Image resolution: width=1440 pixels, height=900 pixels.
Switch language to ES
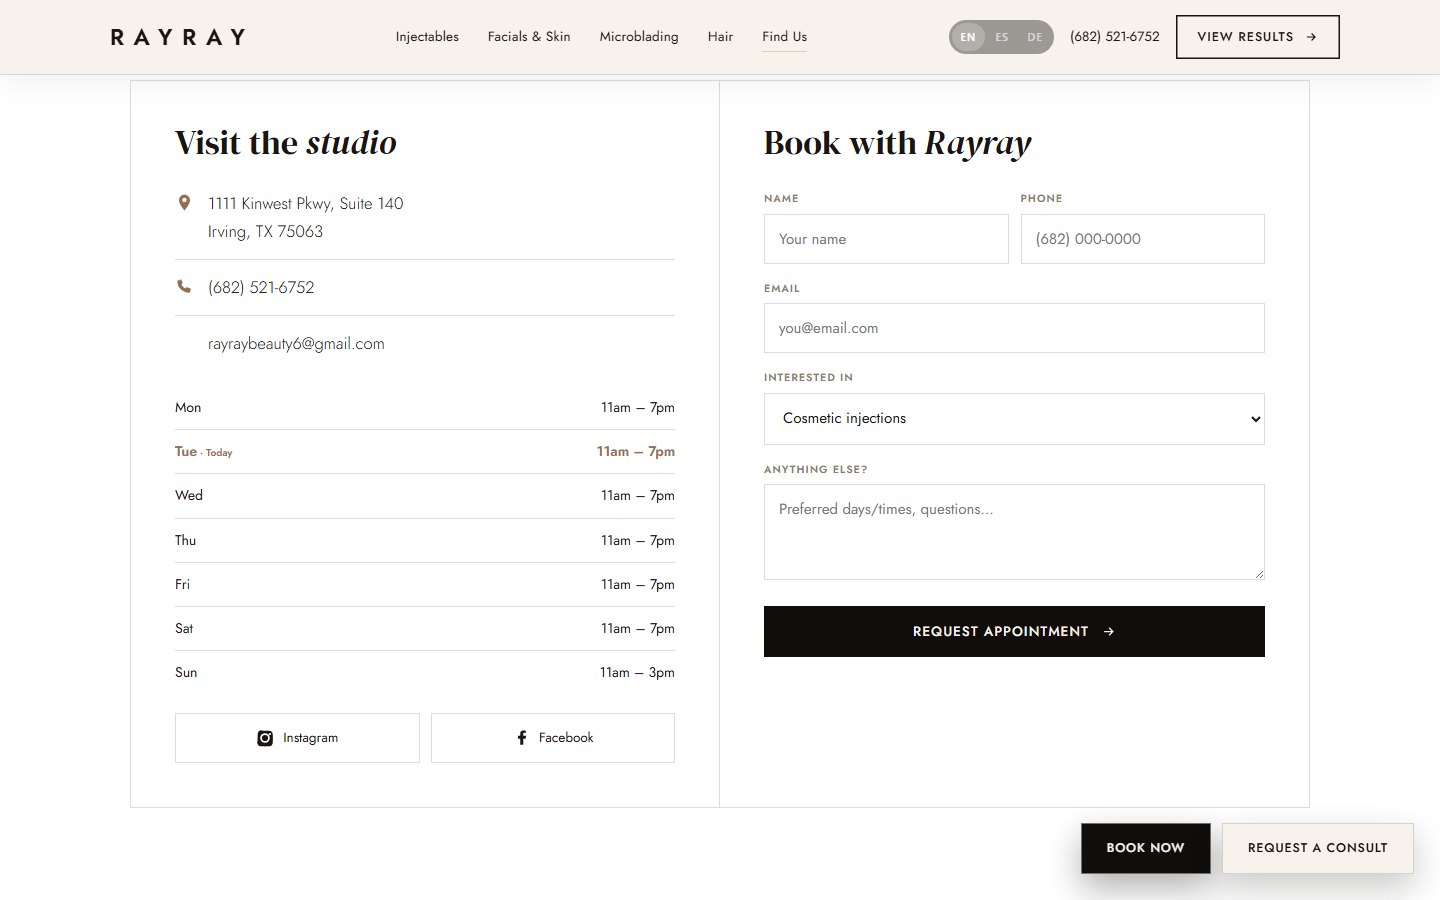click(x=1002, y=37)
